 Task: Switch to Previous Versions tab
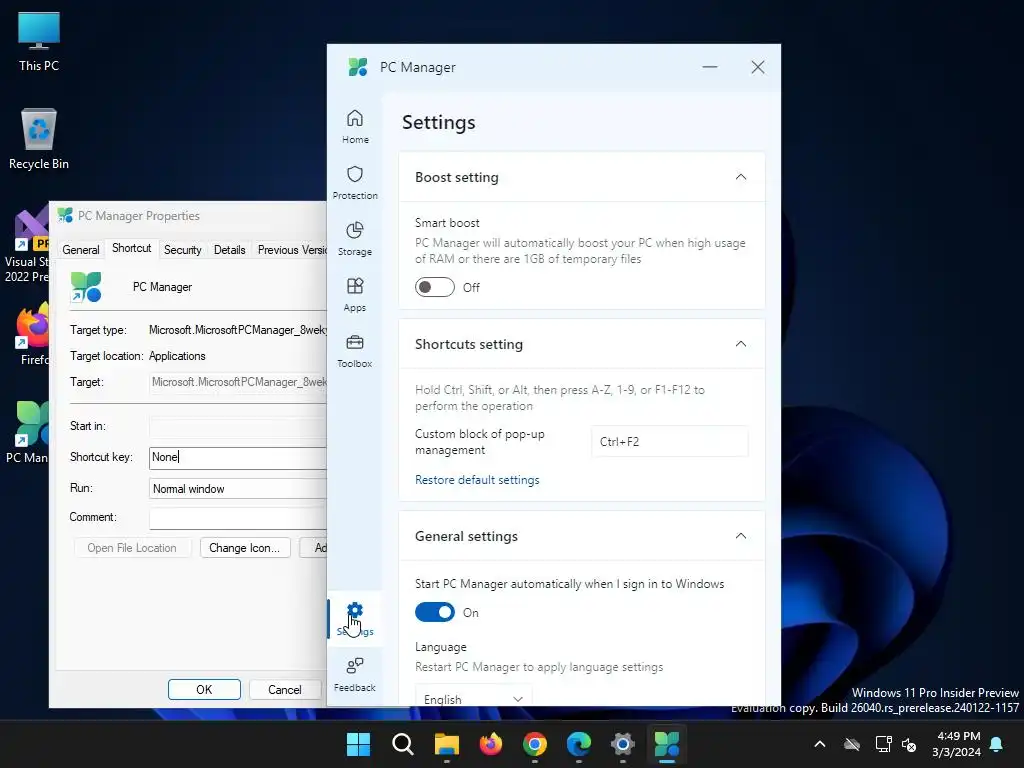pos(291,249)
